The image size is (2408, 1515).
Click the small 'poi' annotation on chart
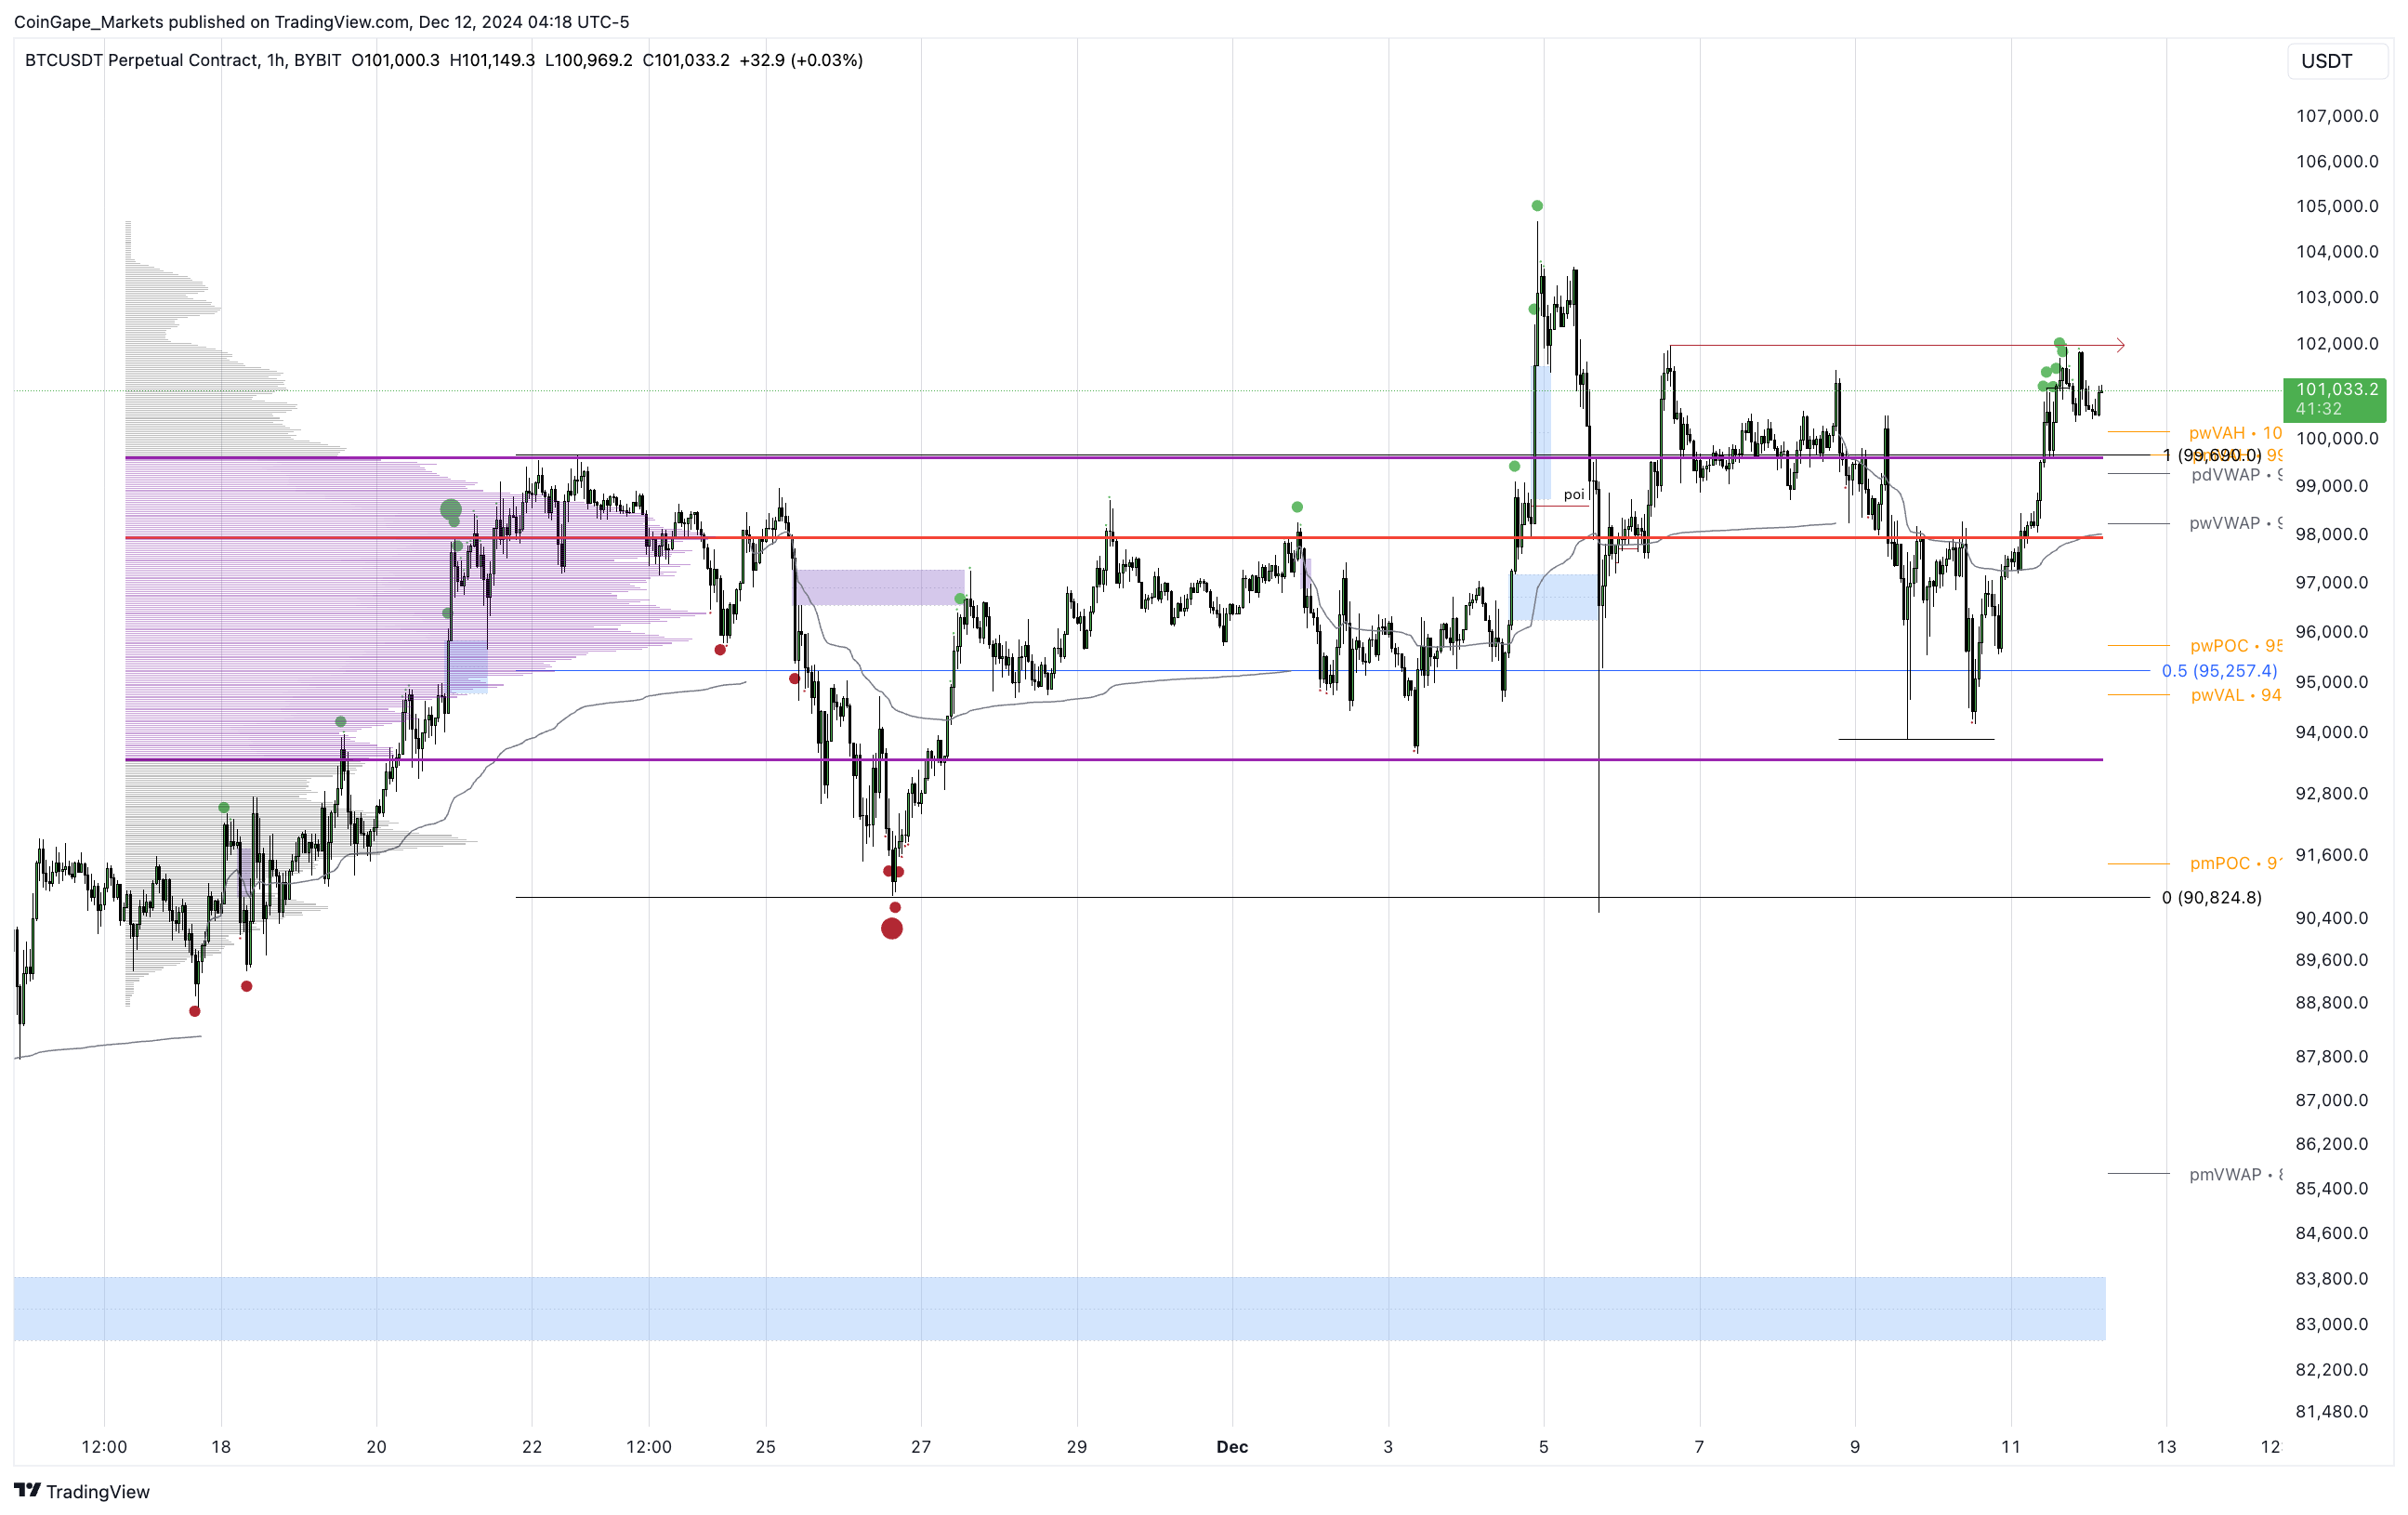[x=1574, y=494]
